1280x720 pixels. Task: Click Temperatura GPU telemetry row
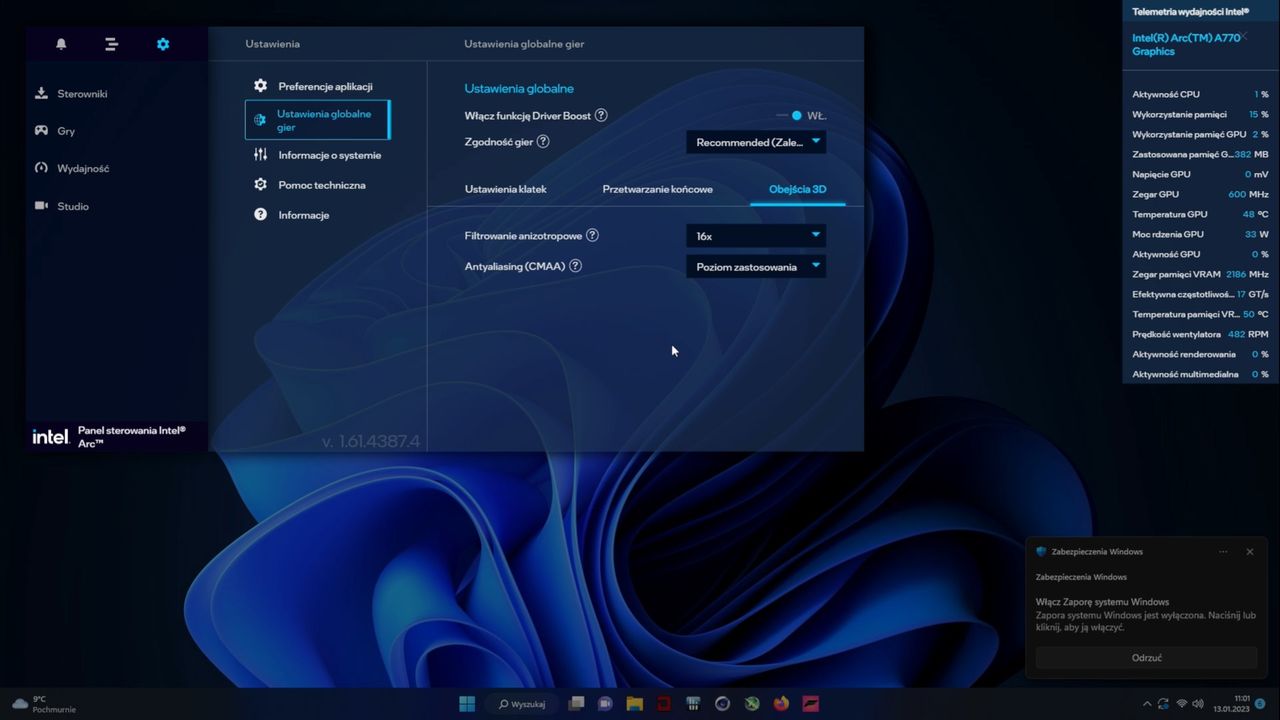point(1200,214)
